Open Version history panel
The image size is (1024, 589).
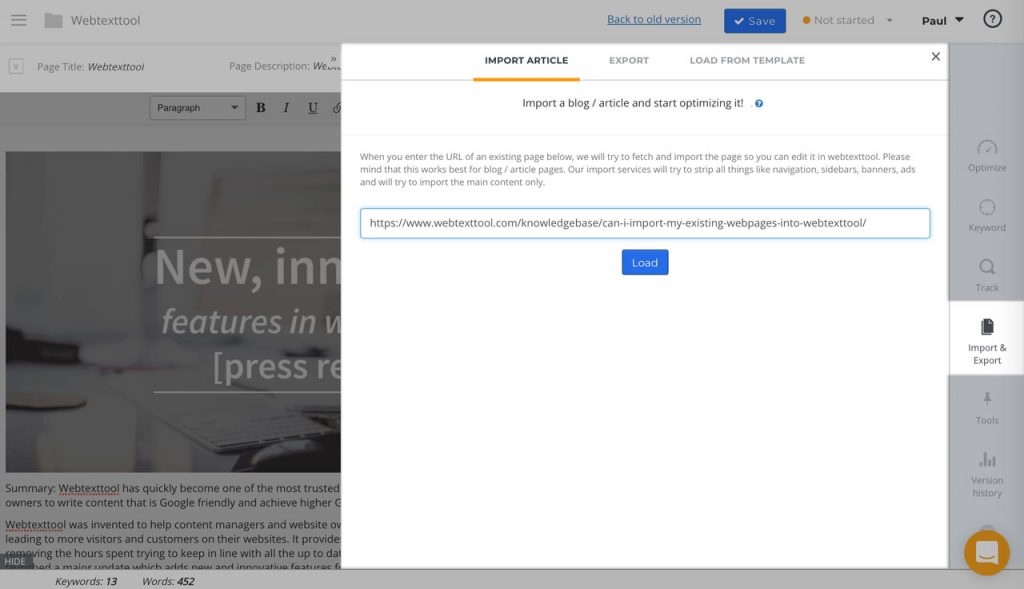point(987,474)
